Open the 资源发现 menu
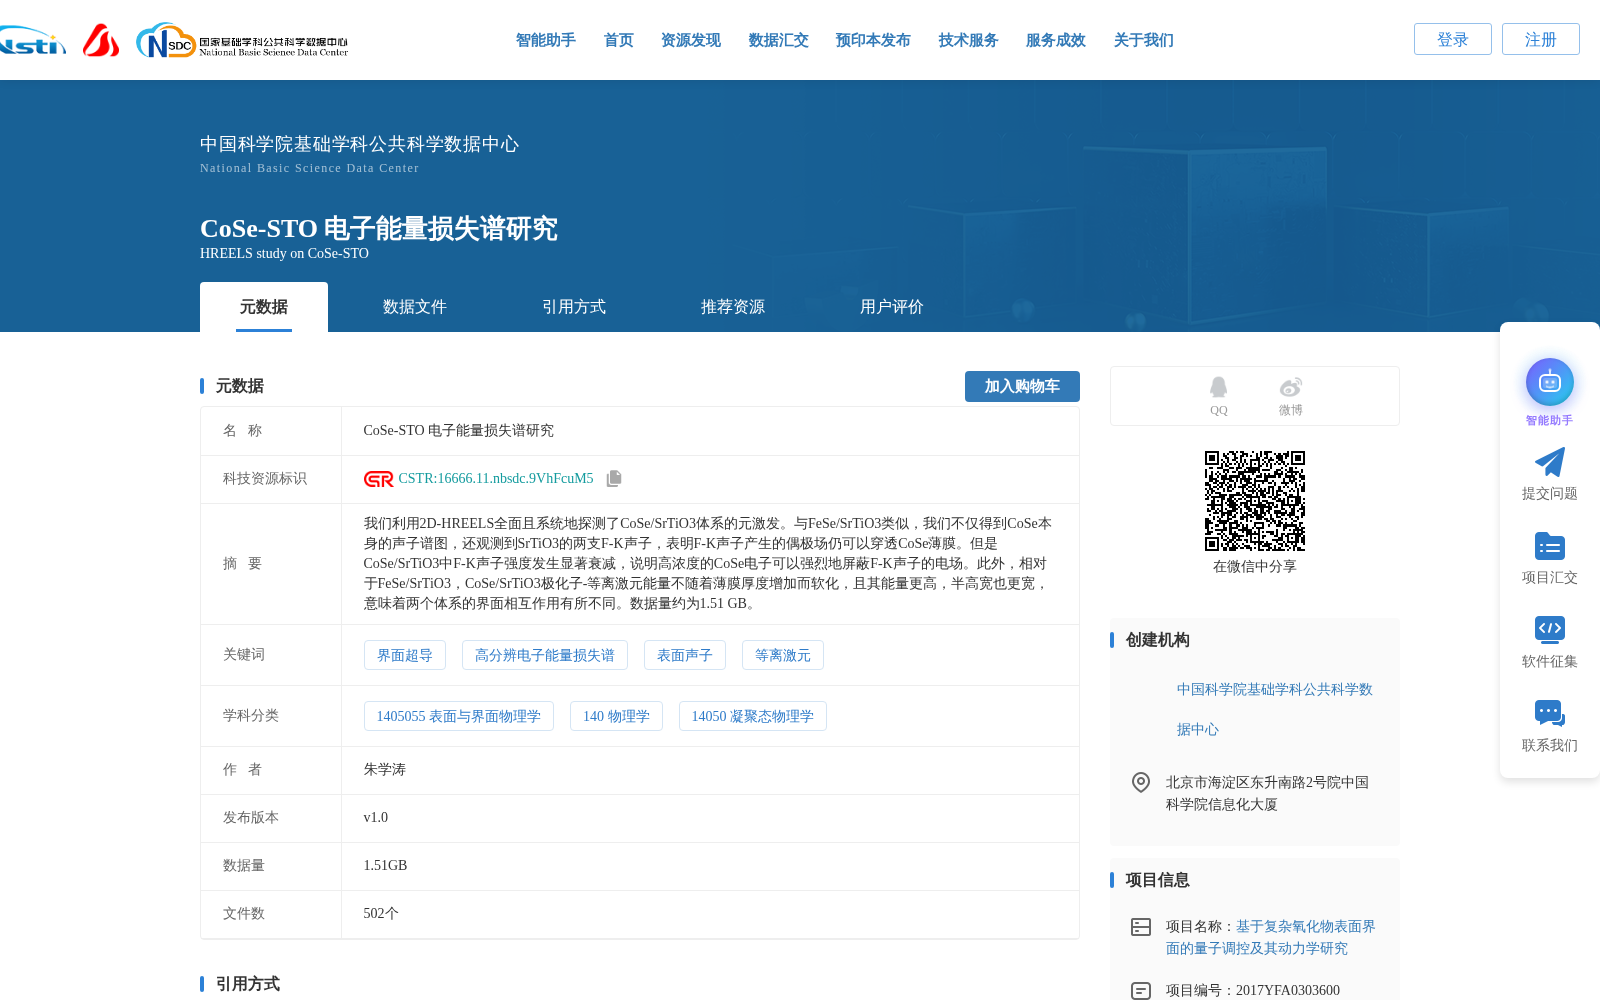 (x=690, y=40)
